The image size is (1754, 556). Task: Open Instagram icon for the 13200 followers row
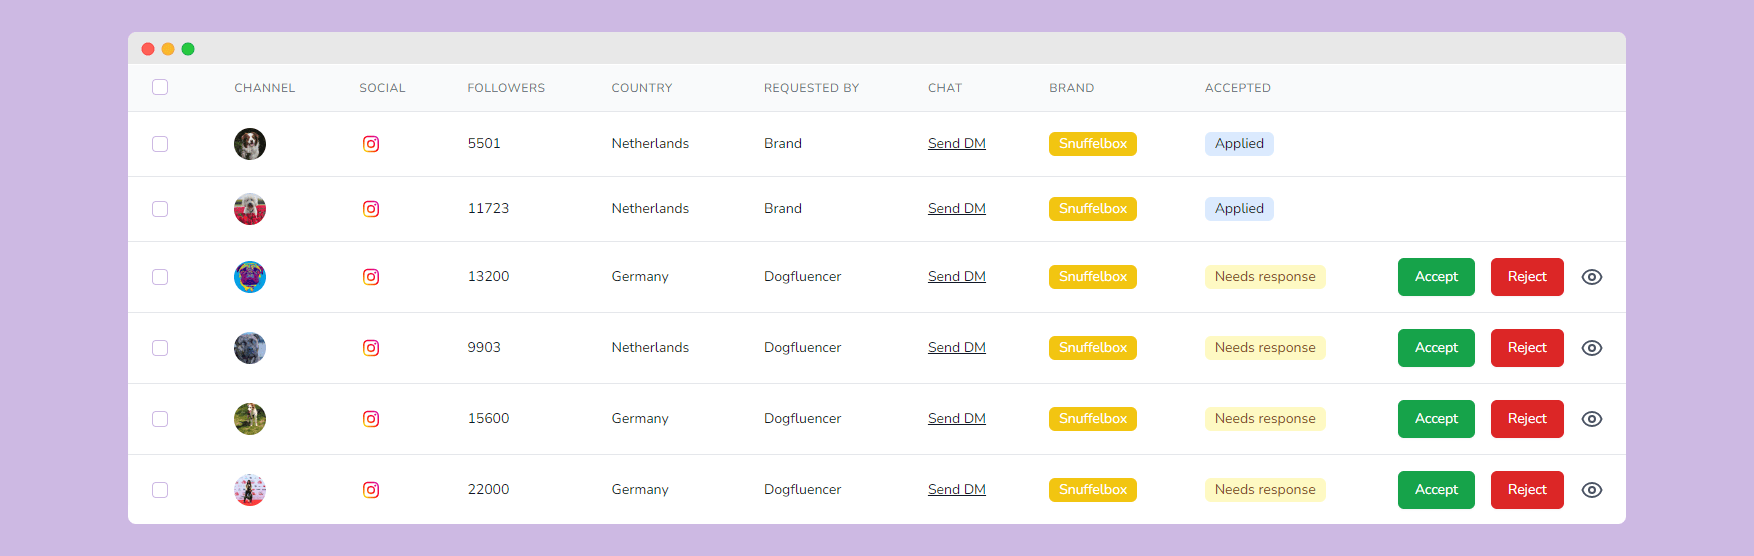[x=371, y=277]
